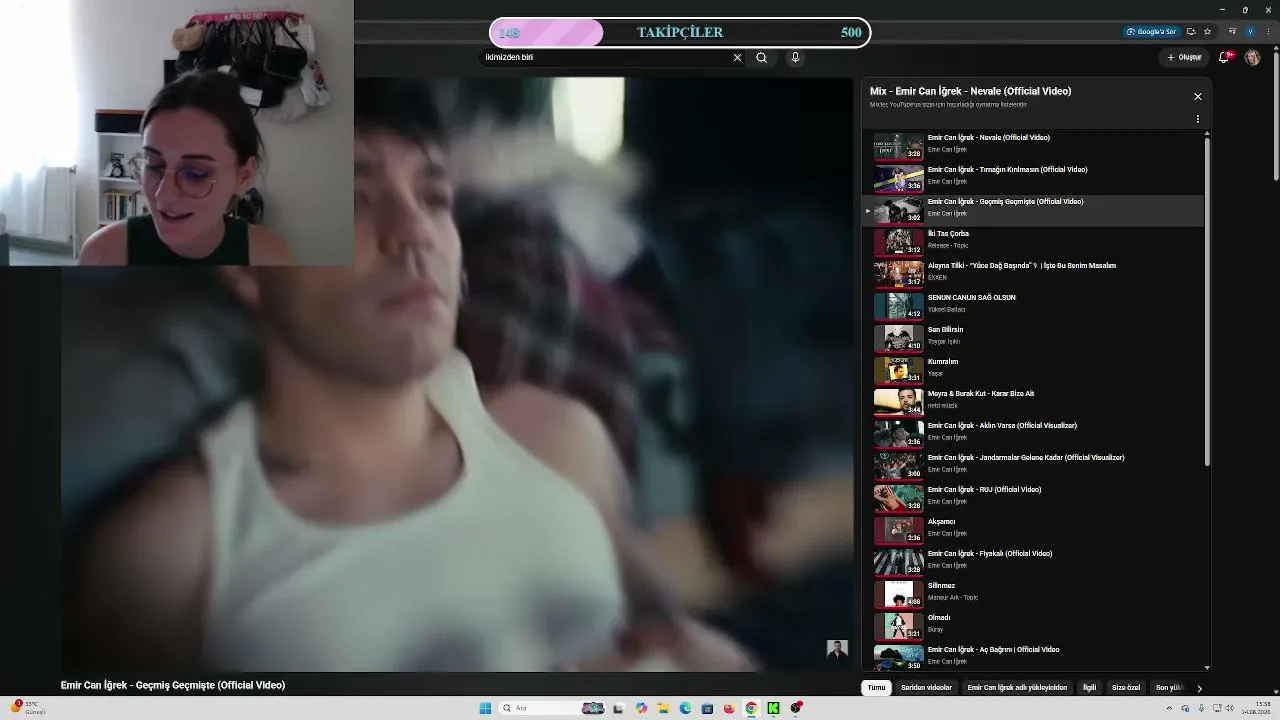
Task: Select the Son yüklenenler filter chip
Action: (1168, 688)
